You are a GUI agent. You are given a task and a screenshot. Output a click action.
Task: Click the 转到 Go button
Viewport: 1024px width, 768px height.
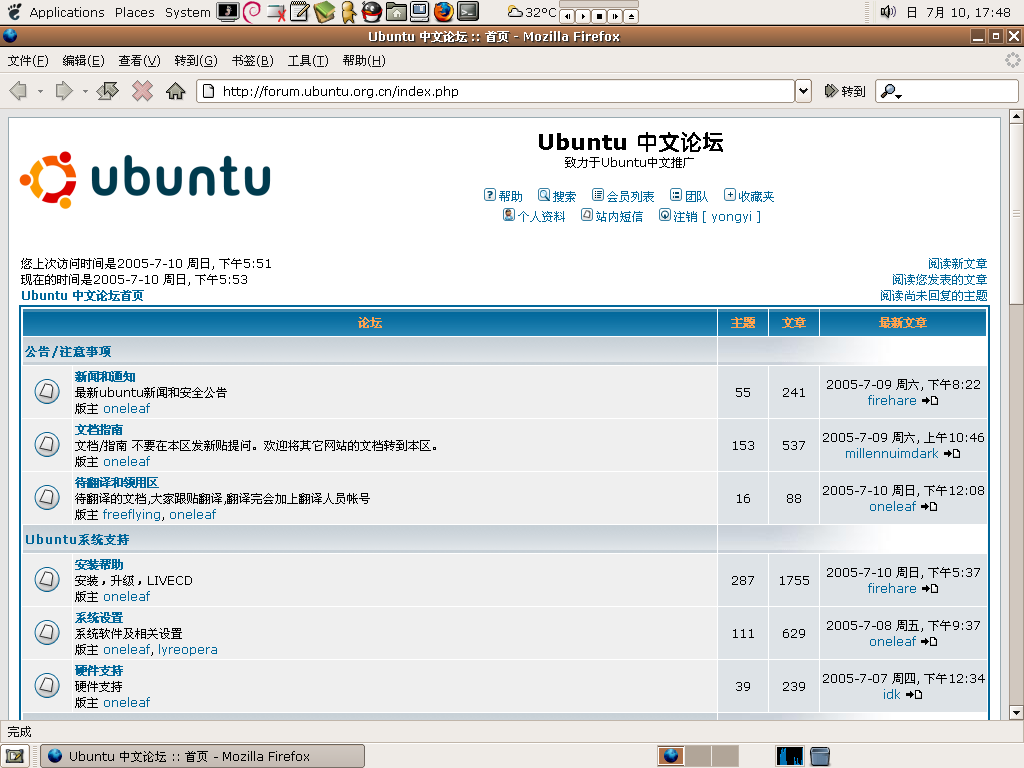[x=845, y=91]
